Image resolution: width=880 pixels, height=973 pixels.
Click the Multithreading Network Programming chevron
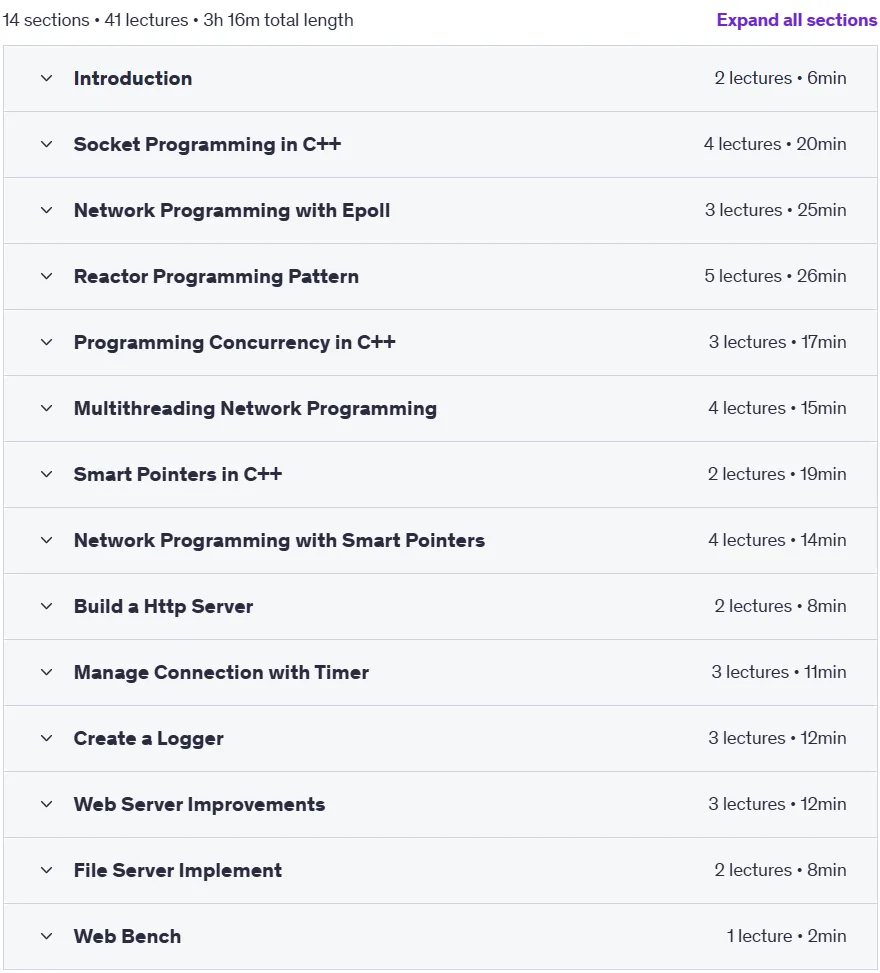[47, 408]
